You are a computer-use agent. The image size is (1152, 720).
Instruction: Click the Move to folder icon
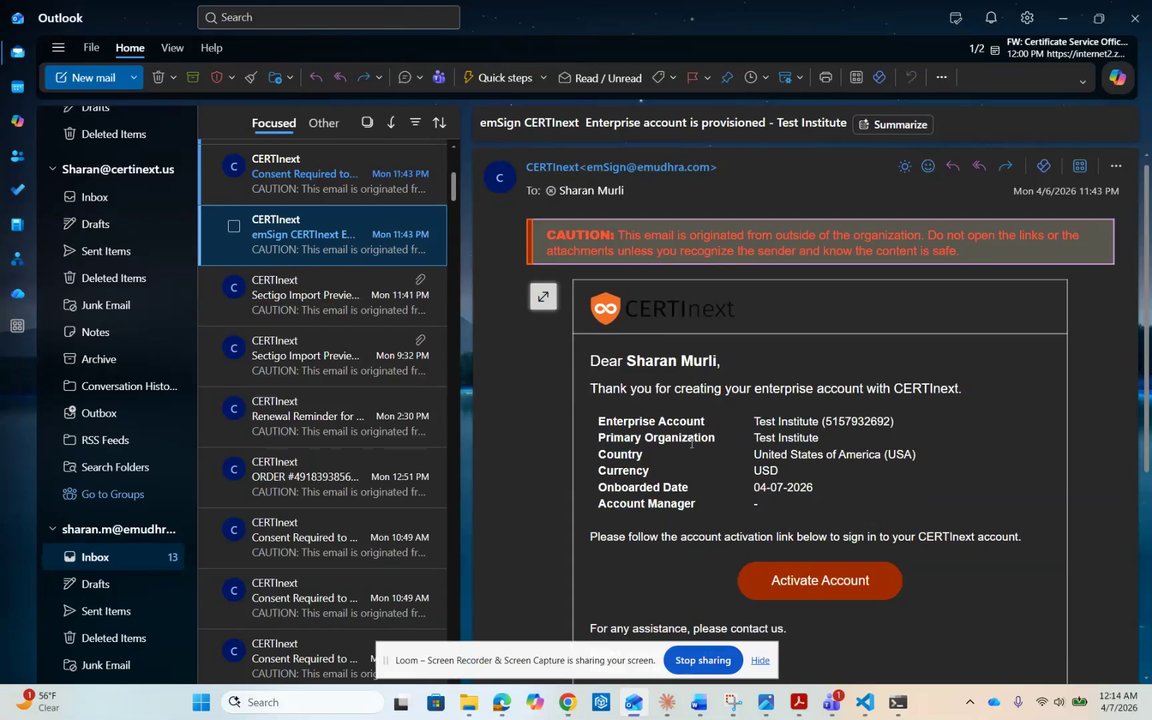[x=276, y=77]
